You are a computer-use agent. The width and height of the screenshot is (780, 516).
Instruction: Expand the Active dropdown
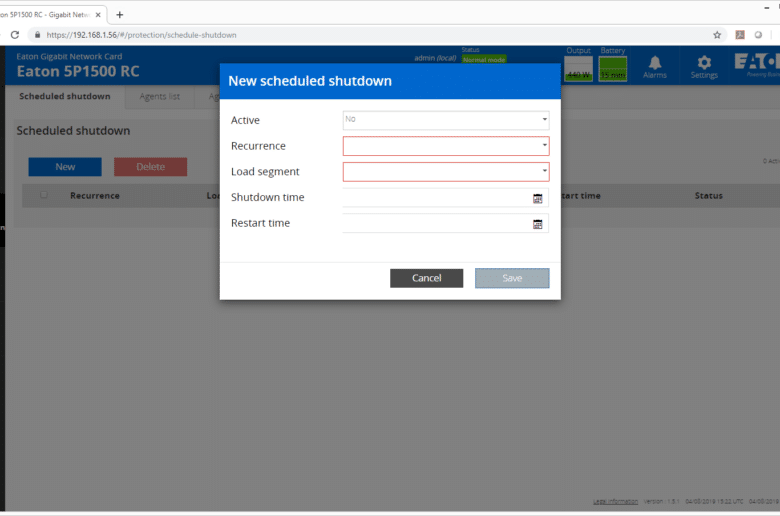(446, 120)
